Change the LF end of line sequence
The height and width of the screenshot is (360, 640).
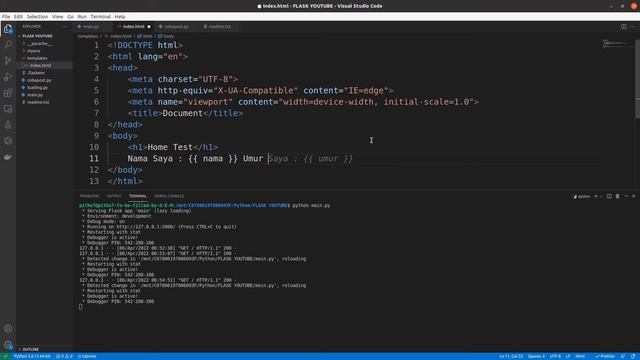coord(568,356)
